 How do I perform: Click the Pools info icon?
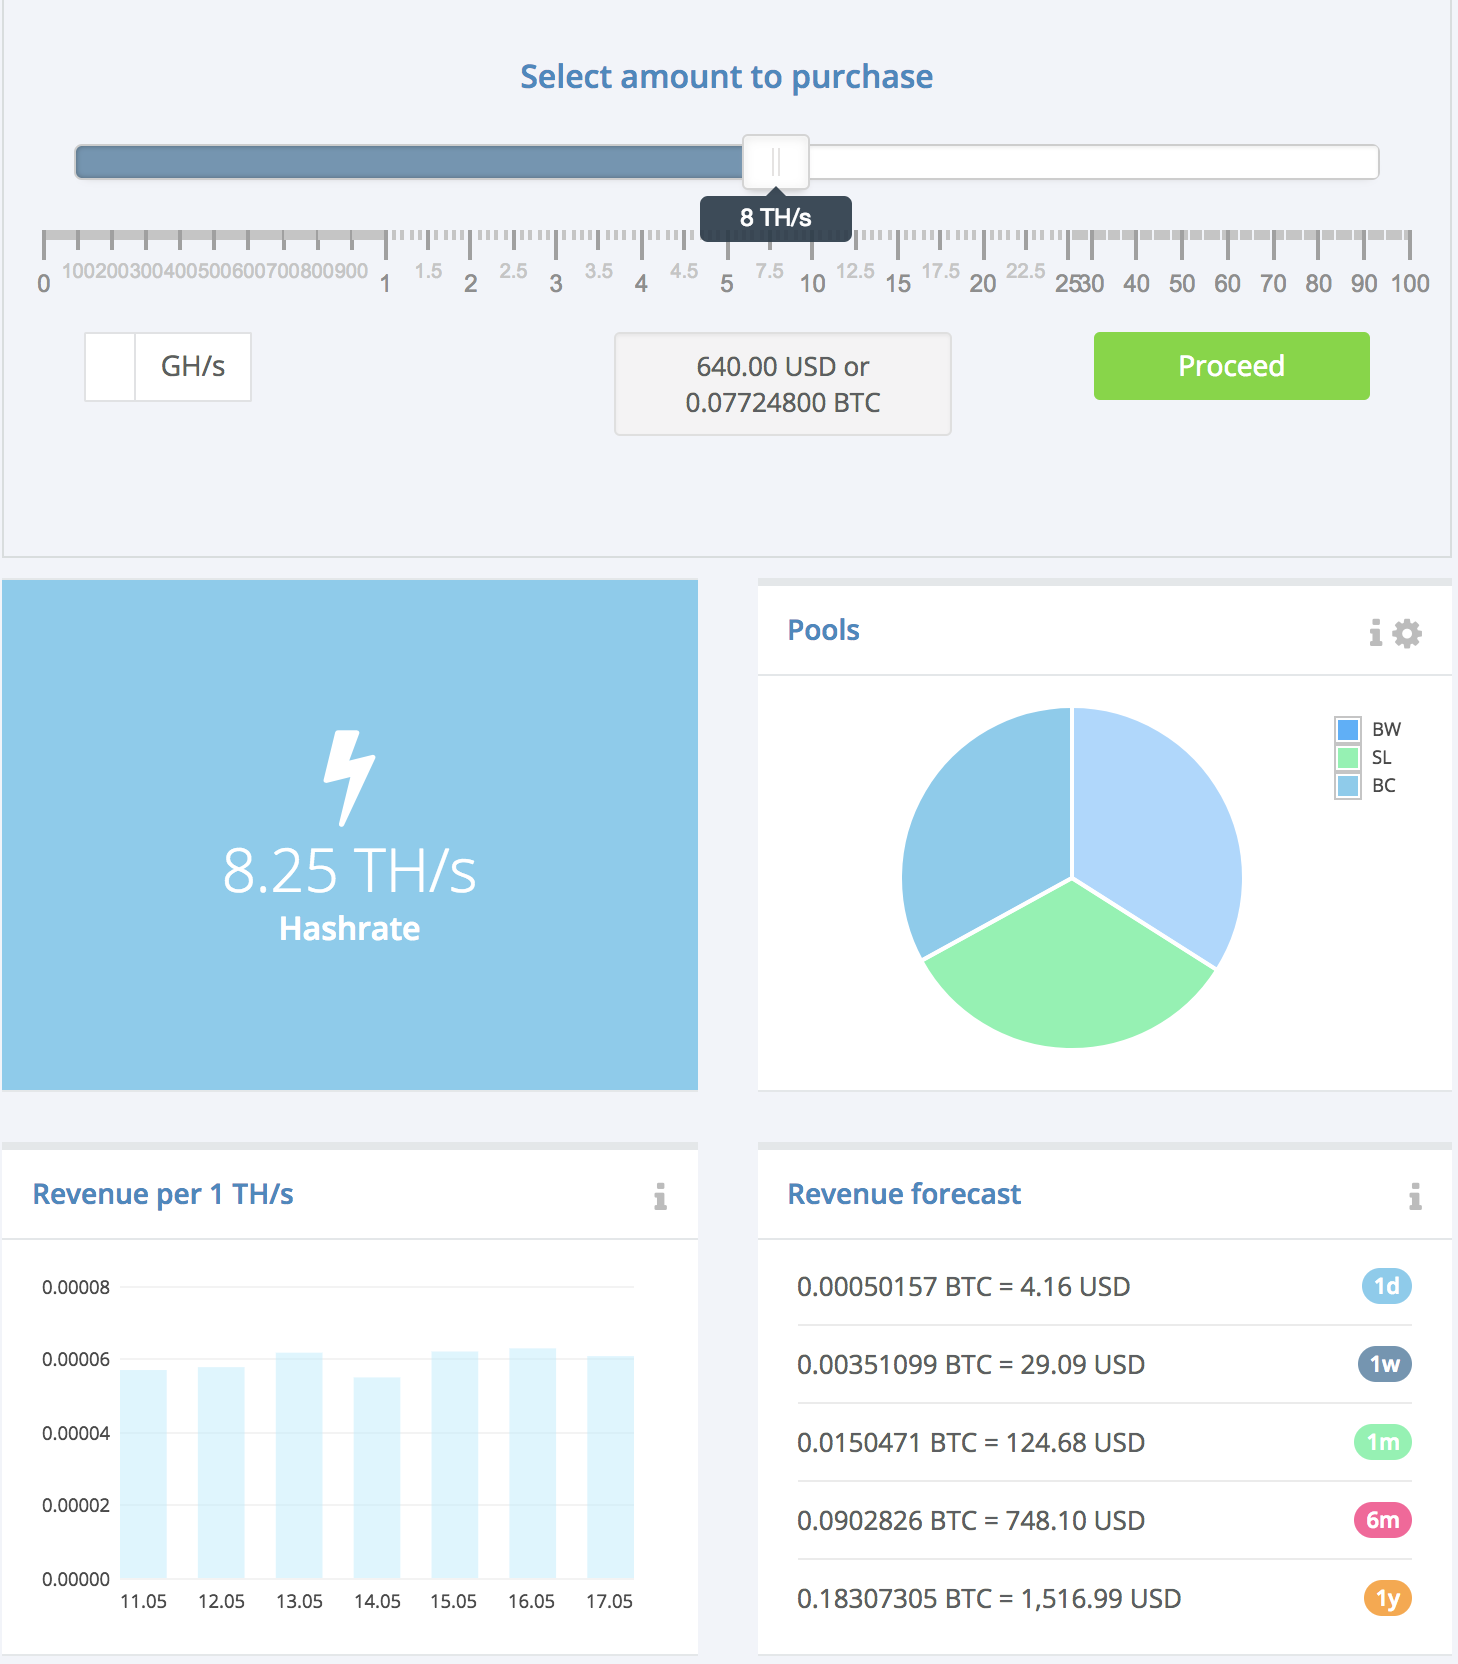click(x=1376, y=633)
